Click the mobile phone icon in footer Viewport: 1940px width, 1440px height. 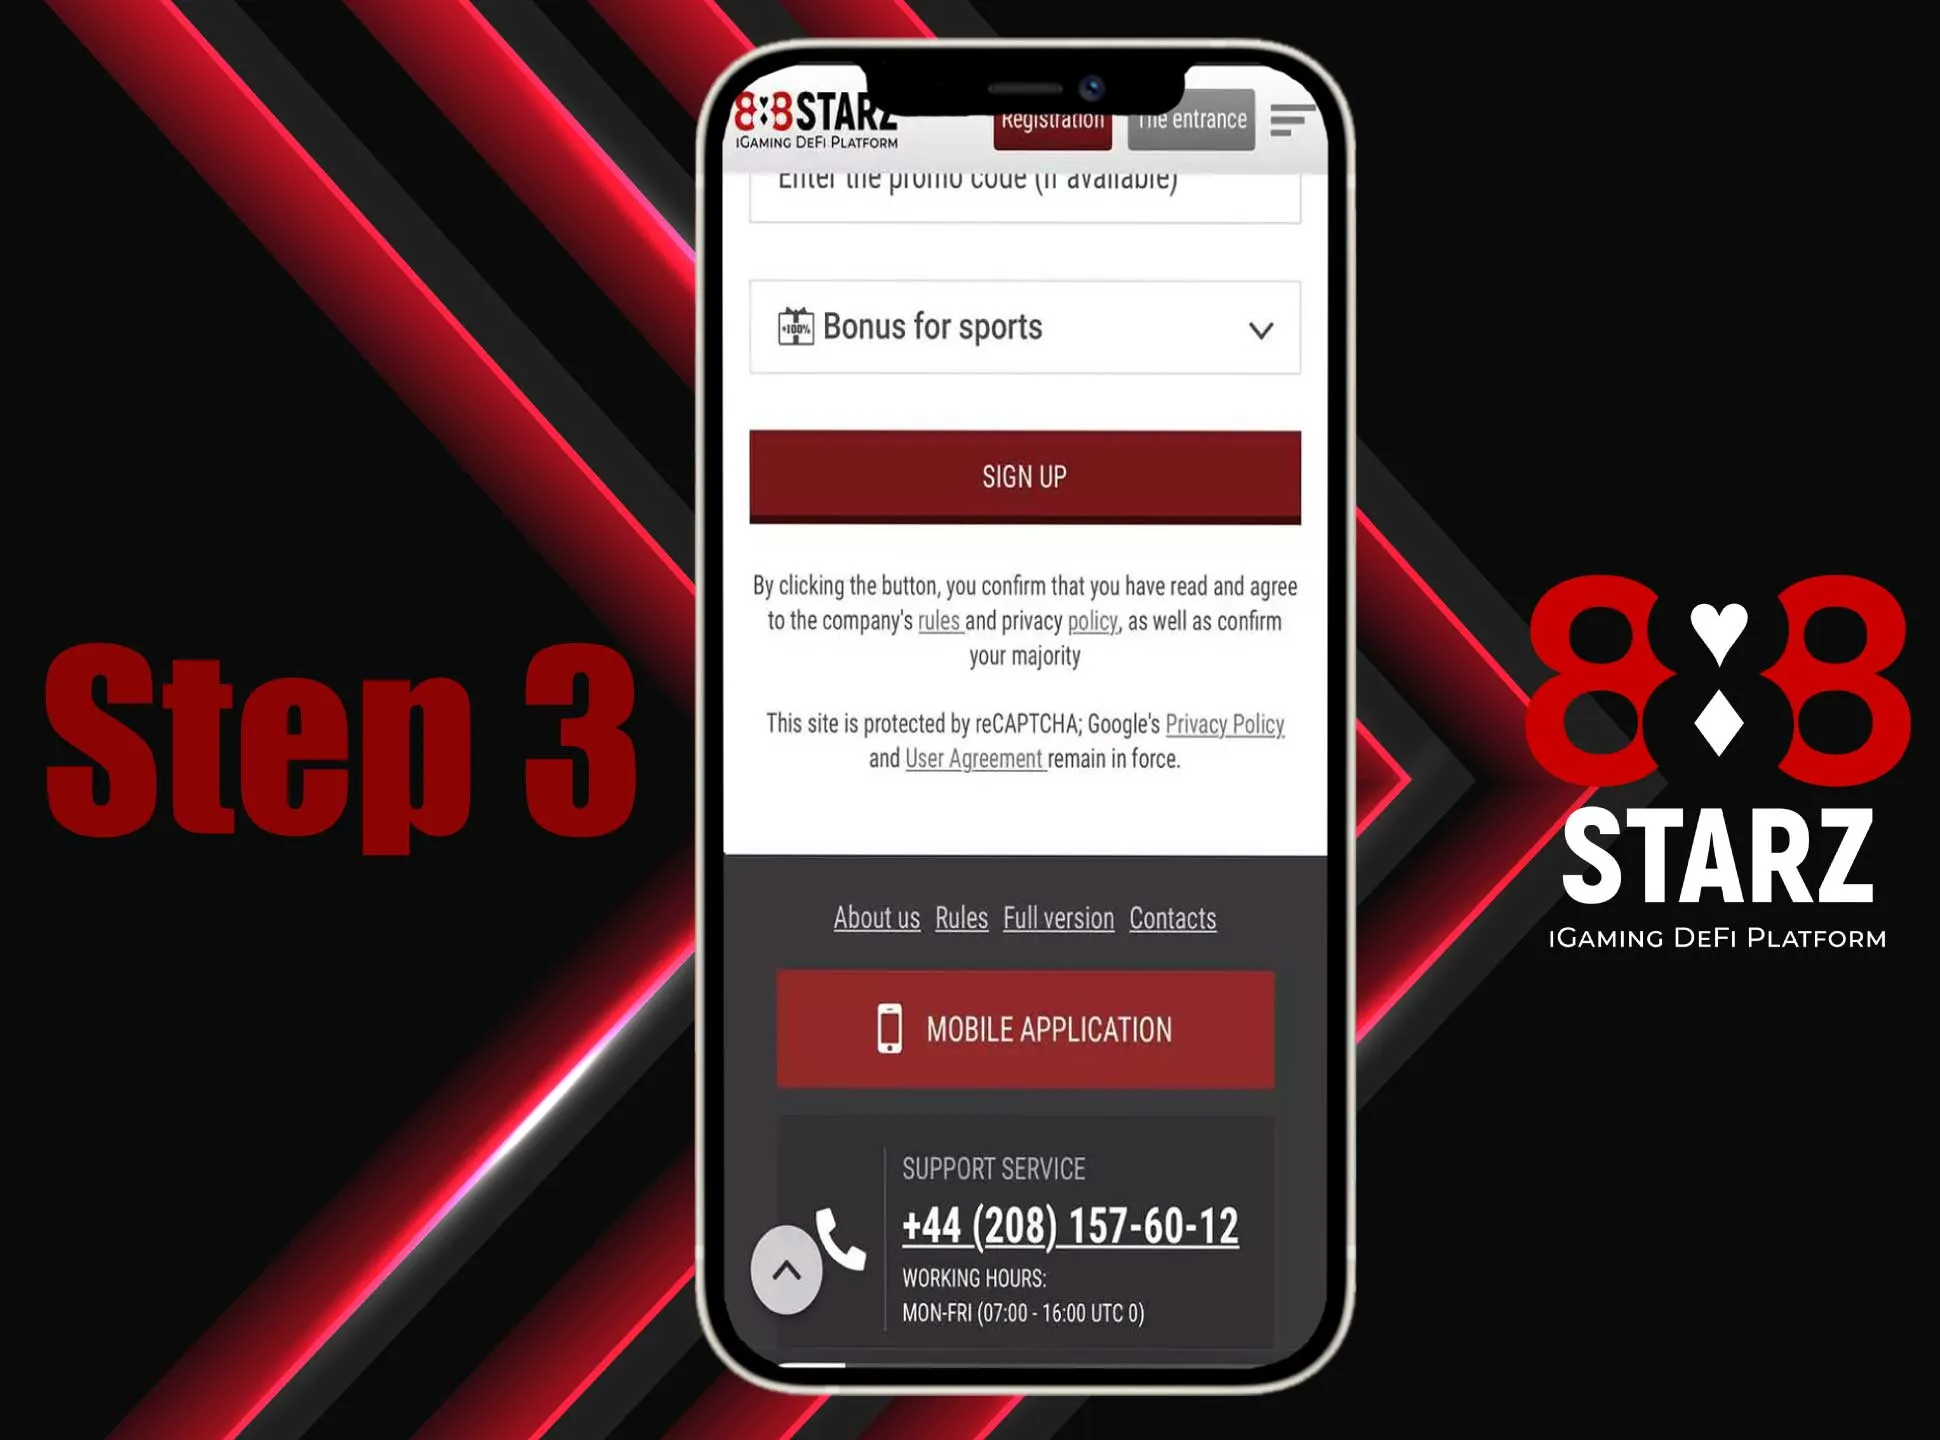[886, 1029]
